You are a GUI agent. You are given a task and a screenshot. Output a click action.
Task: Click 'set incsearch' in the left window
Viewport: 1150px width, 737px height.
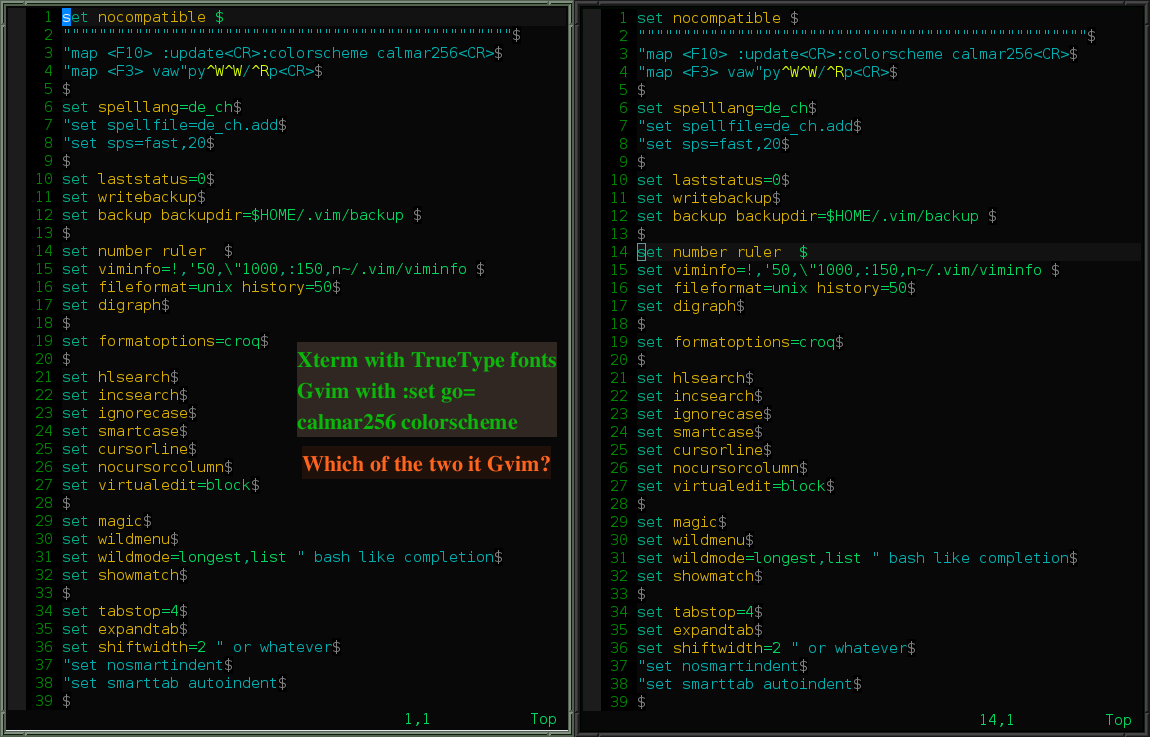(121, 395)
